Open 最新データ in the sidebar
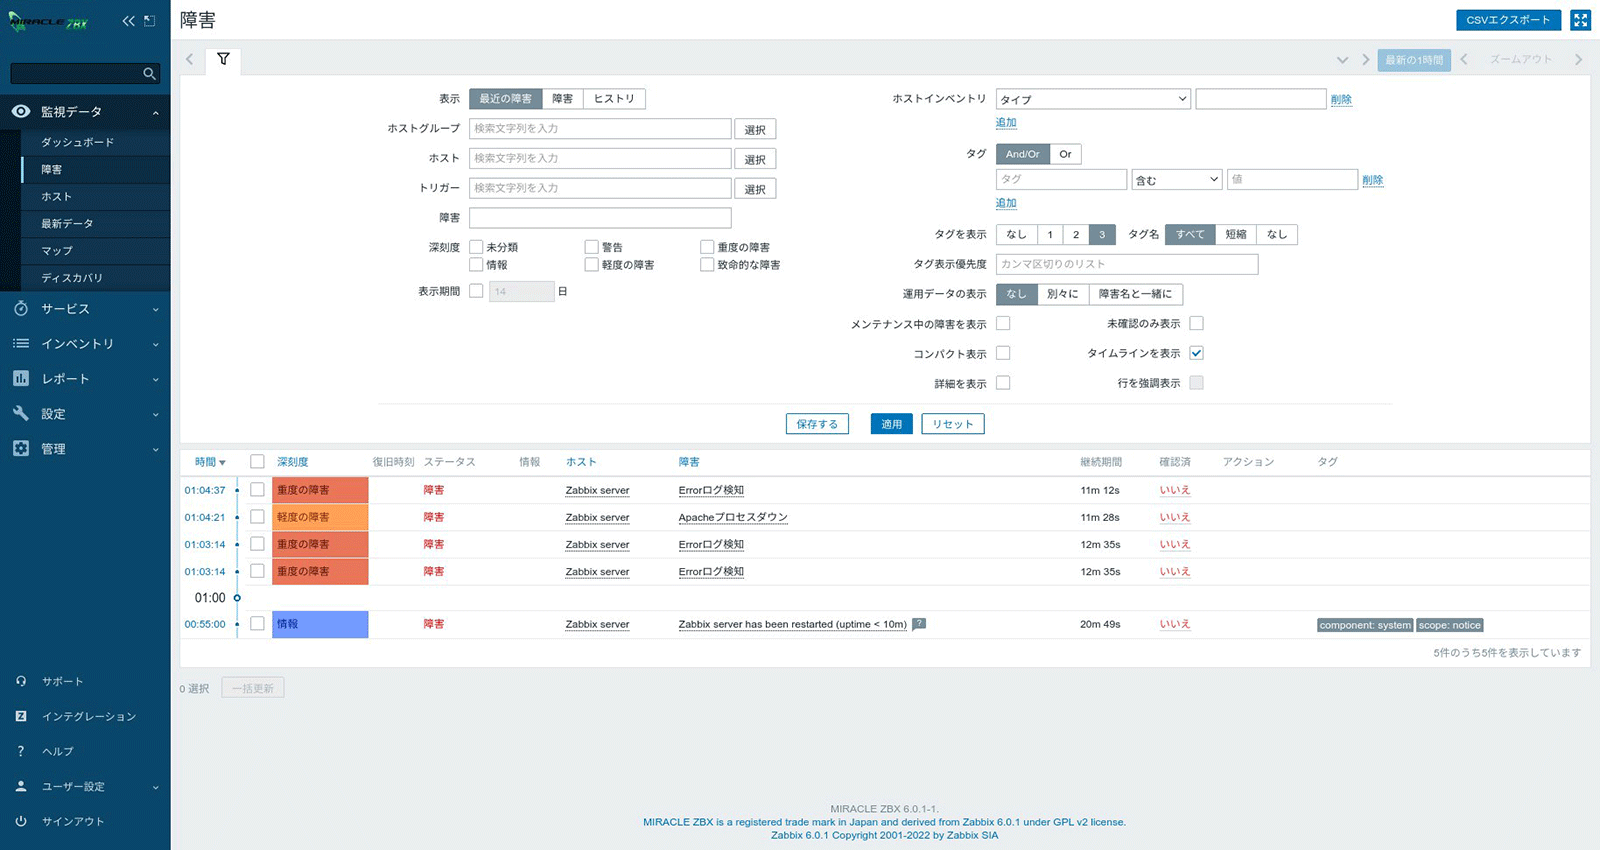 pyautogui.click(x=67, y=224)
